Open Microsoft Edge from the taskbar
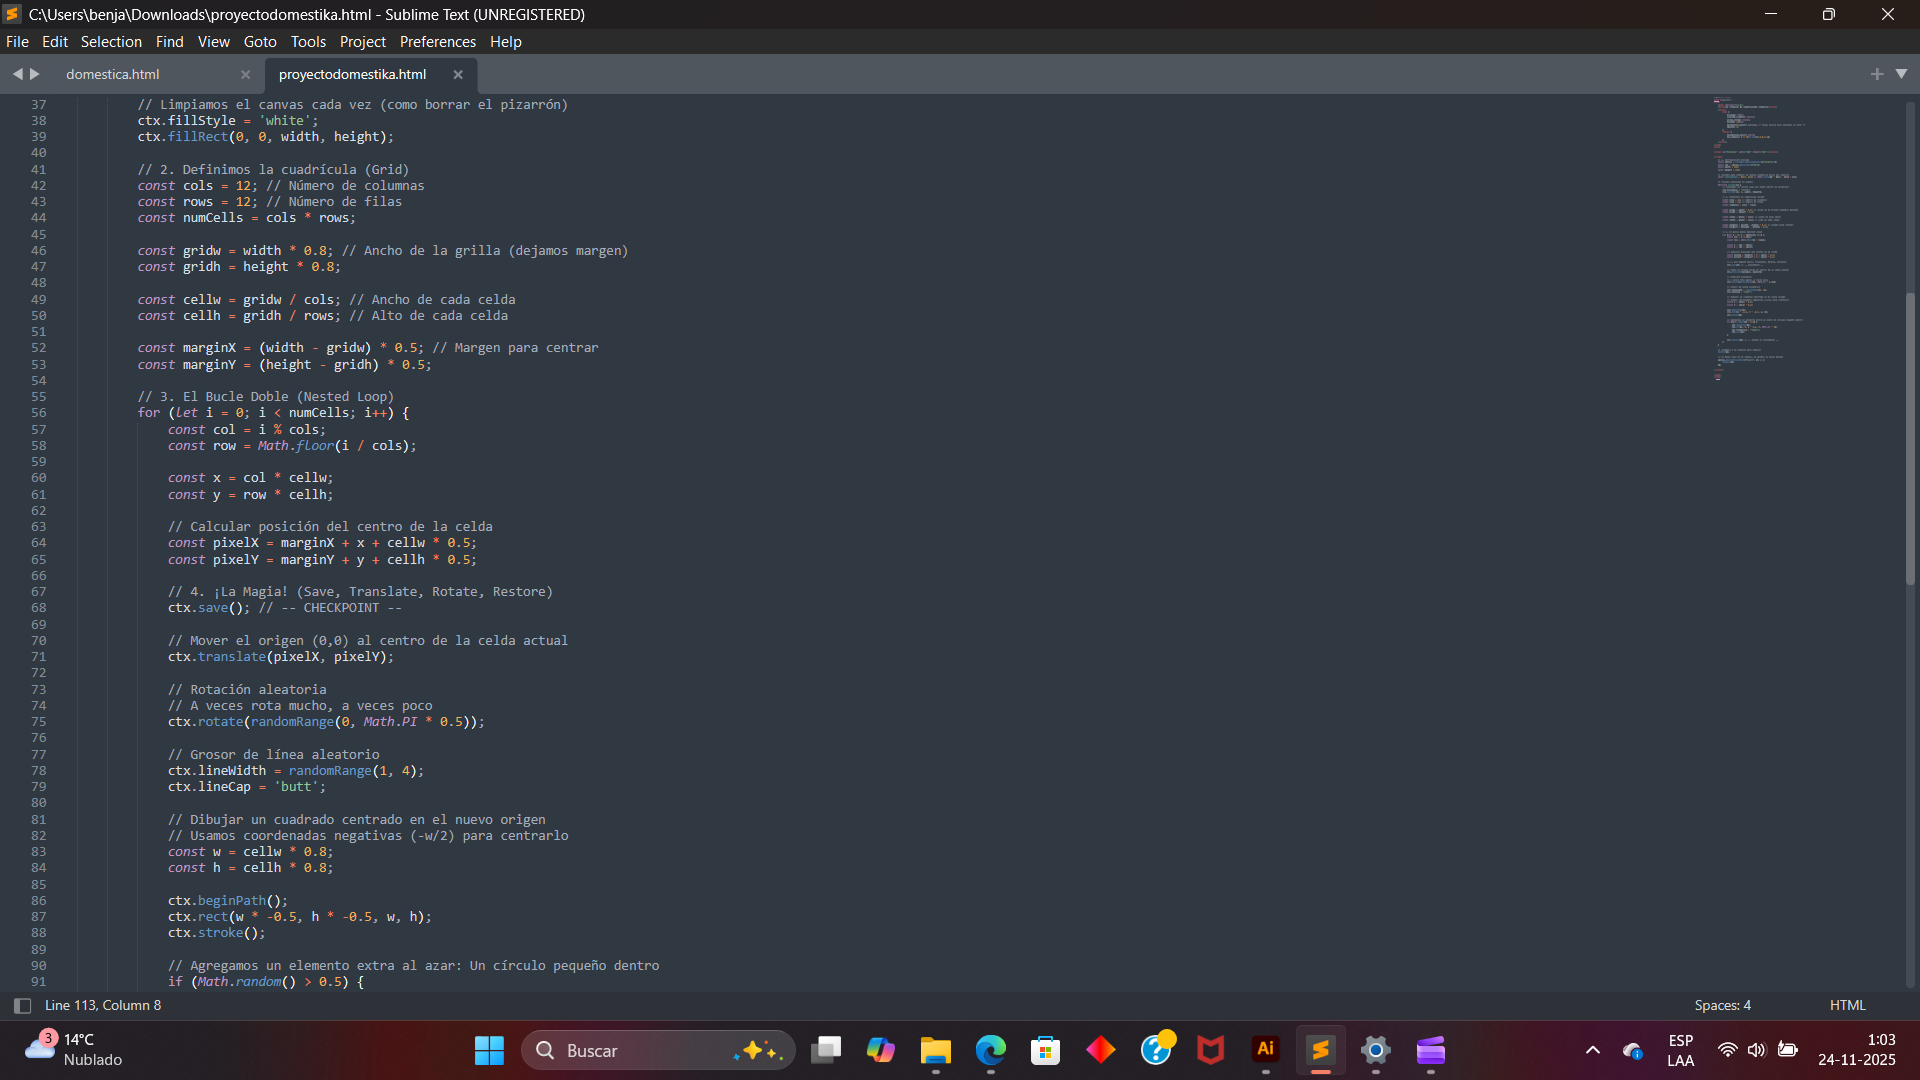The image size is (1920, 1080). (x=990, y=1050)
